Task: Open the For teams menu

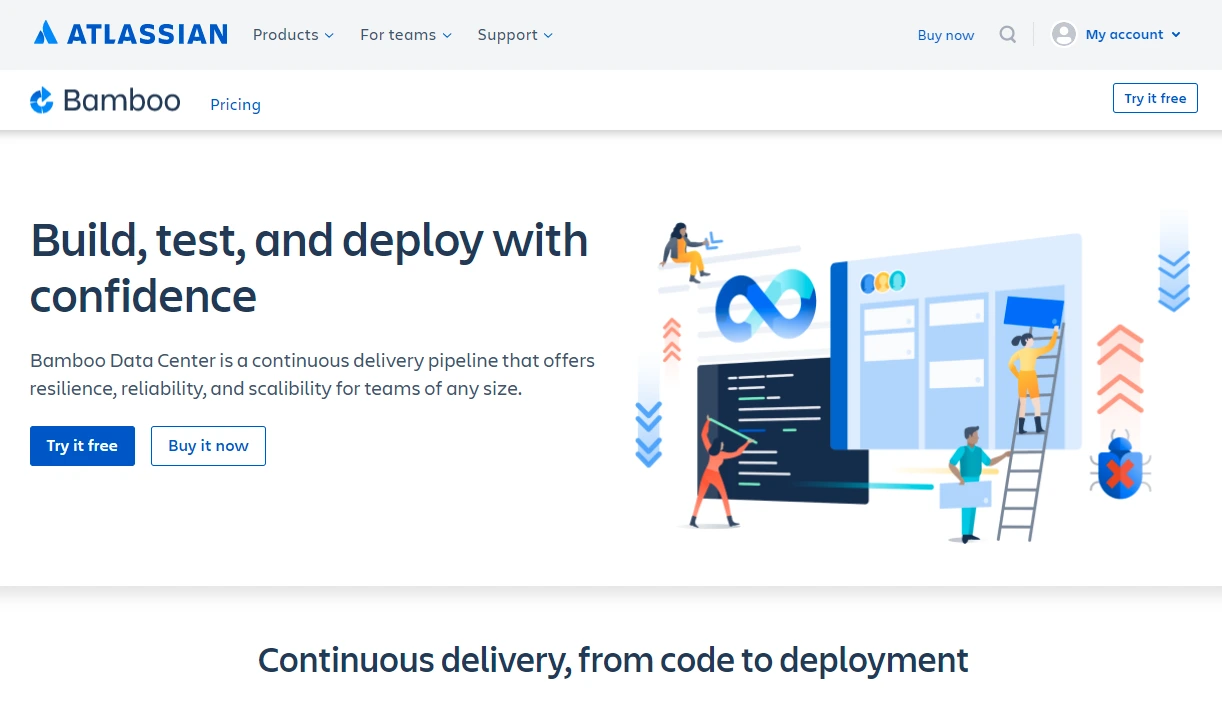Action: [x=397, y=34]
